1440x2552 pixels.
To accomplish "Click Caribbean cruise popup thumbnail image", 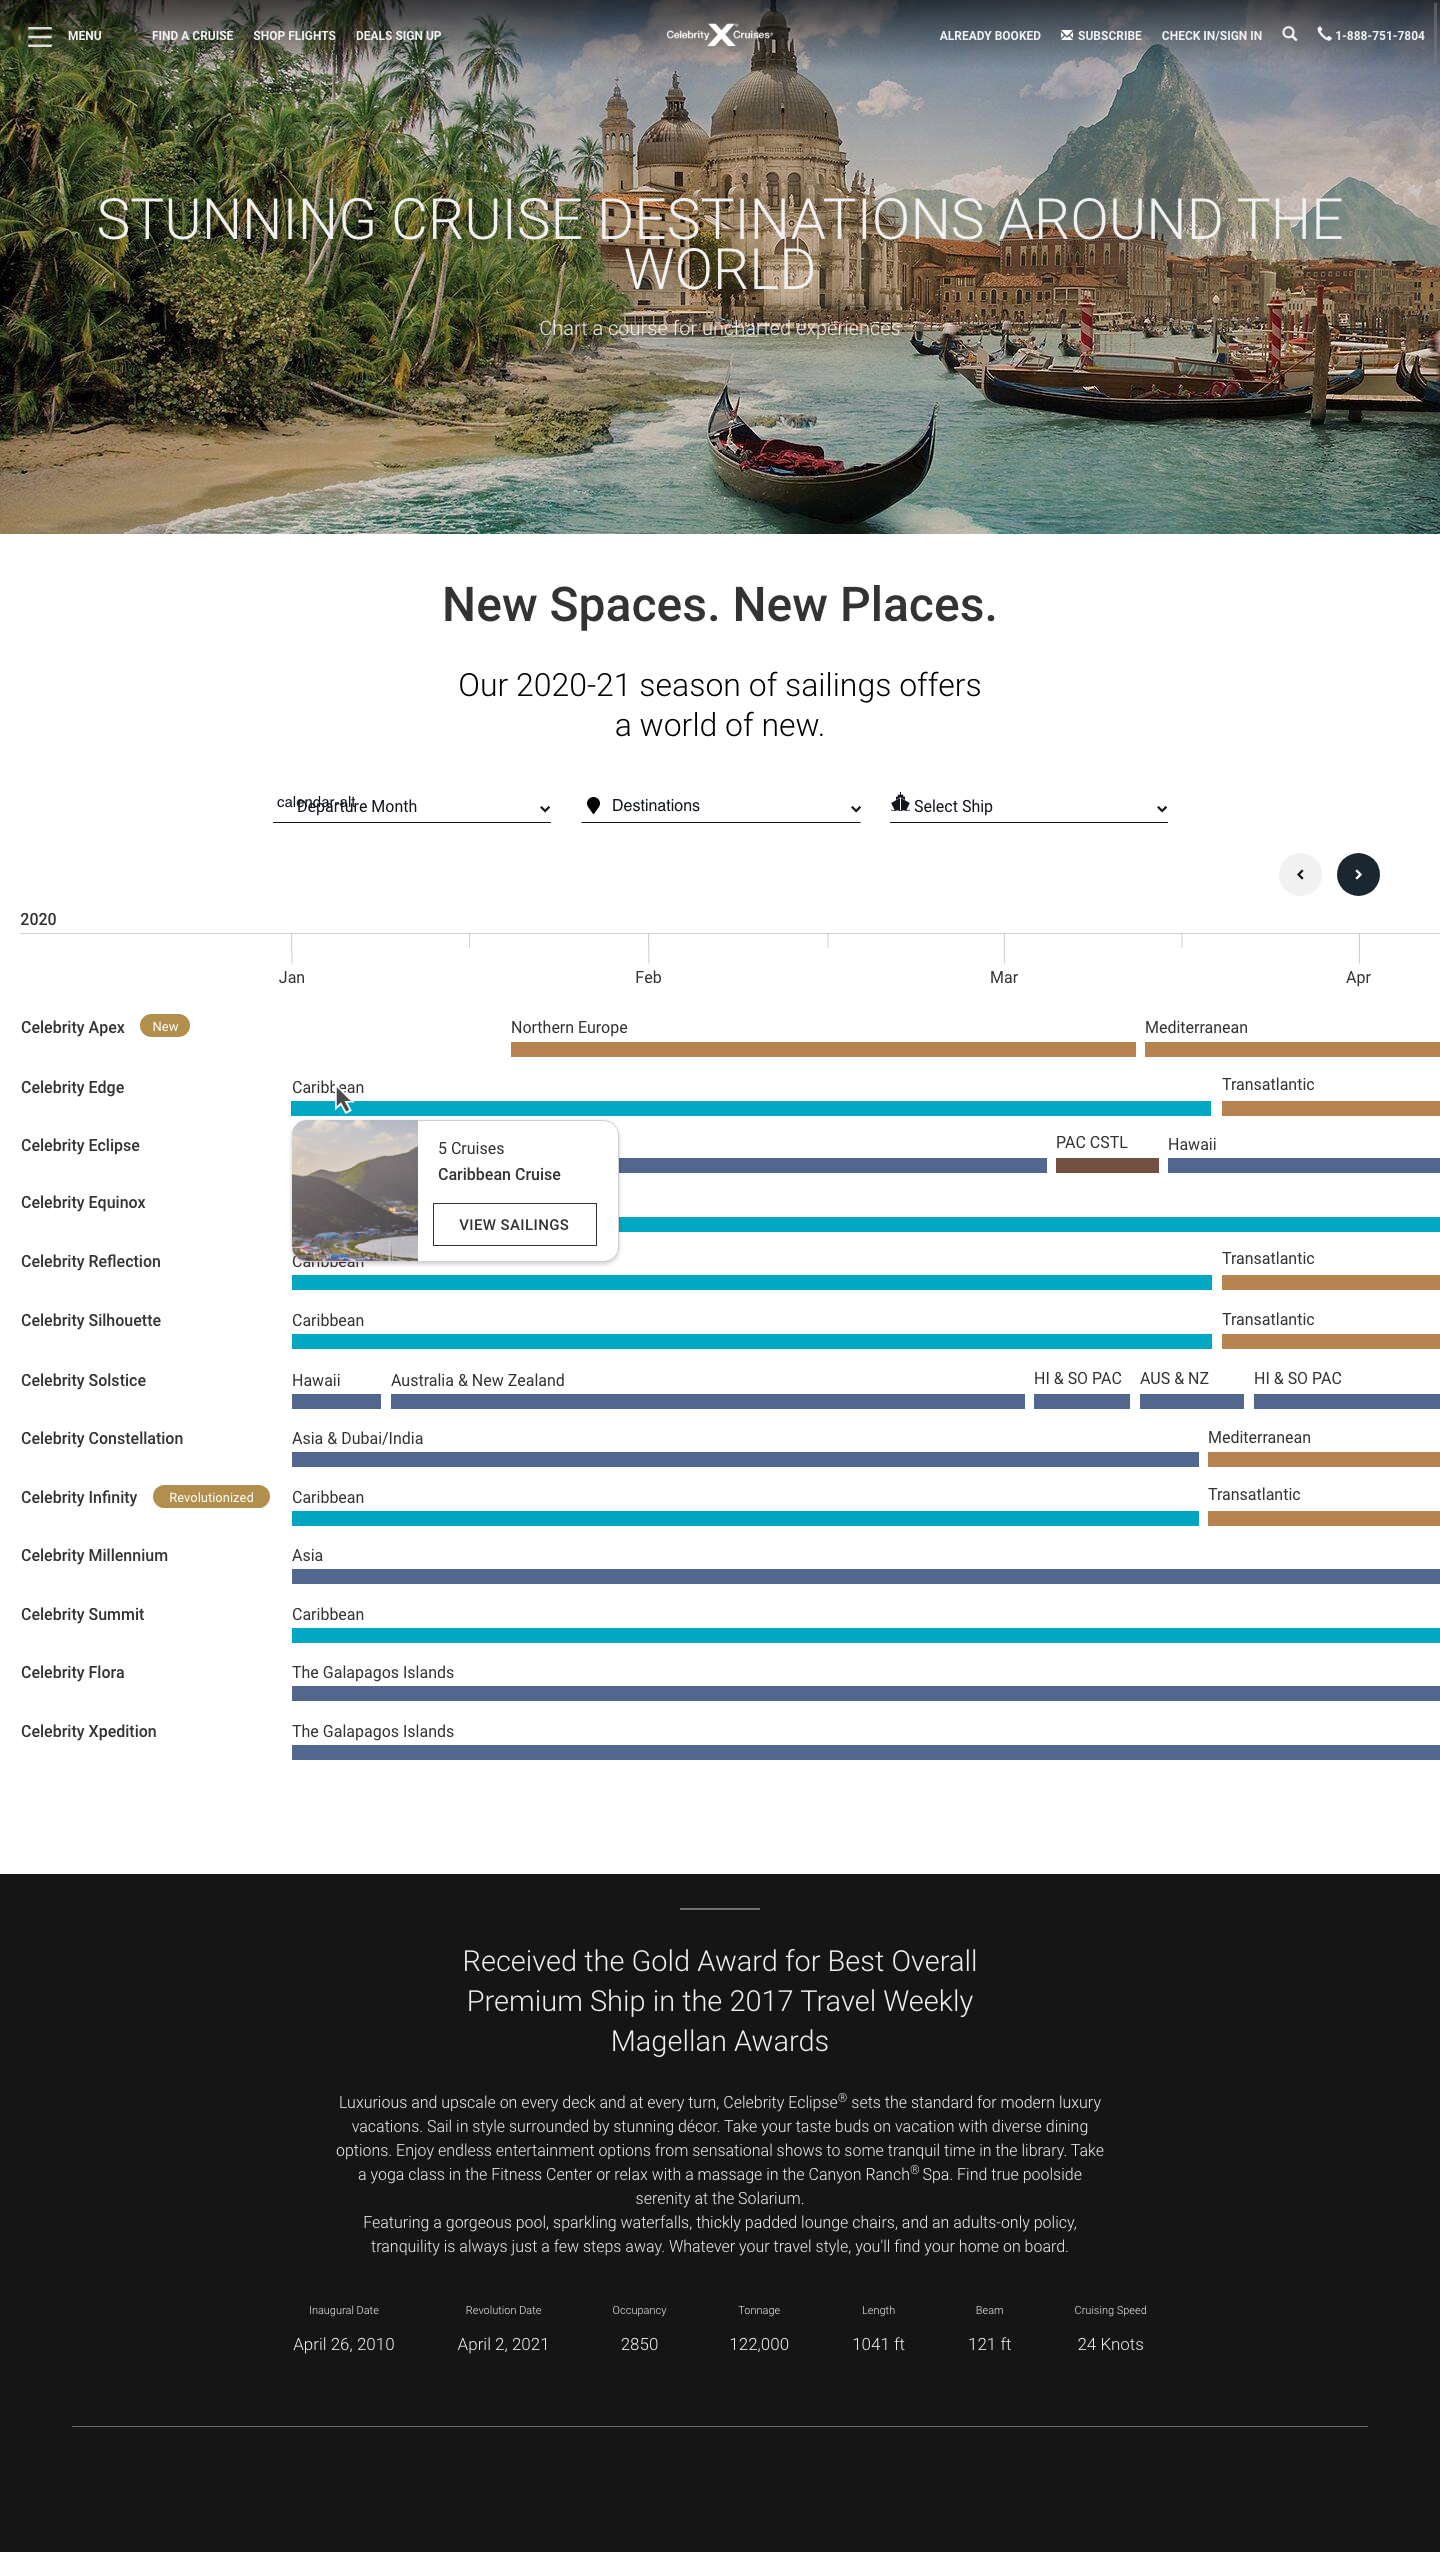I will pyautogui.click(x=355, y=1190).
